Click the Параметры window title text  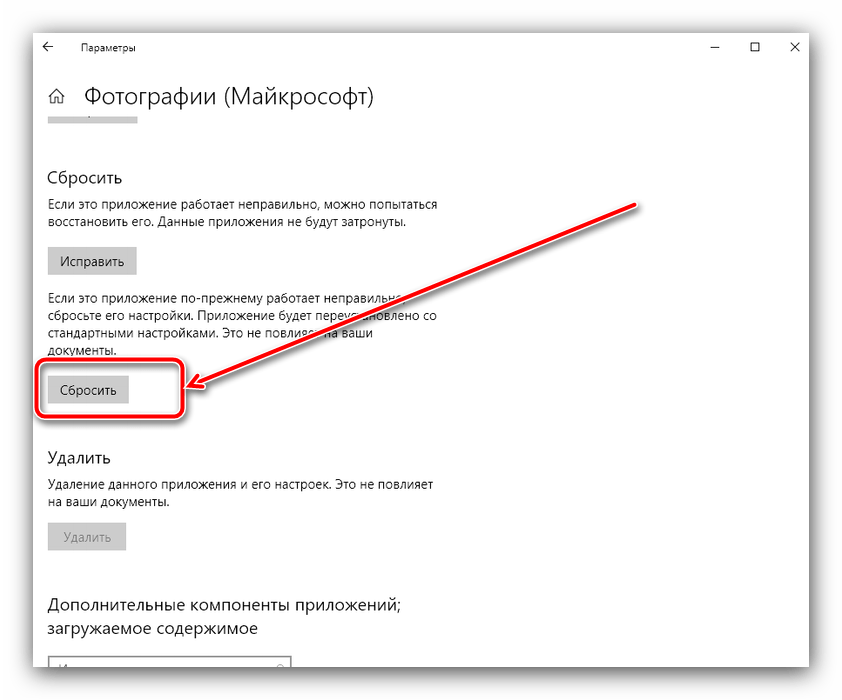coord(108,48)
